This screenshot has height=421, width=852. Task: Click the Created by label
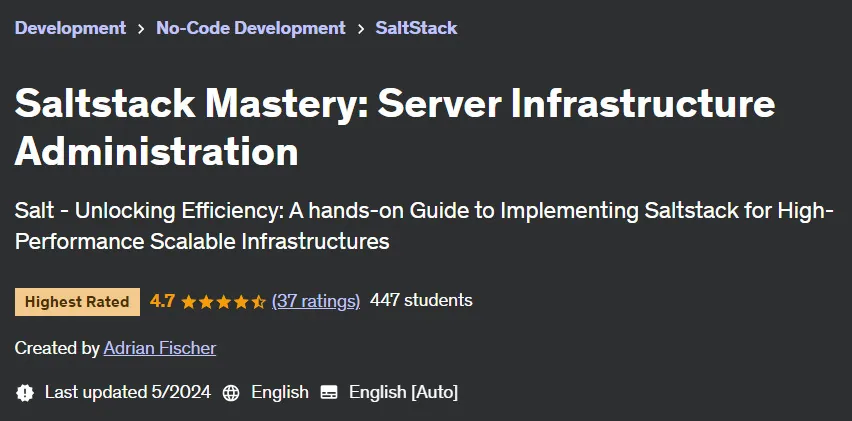pos(57,348)
